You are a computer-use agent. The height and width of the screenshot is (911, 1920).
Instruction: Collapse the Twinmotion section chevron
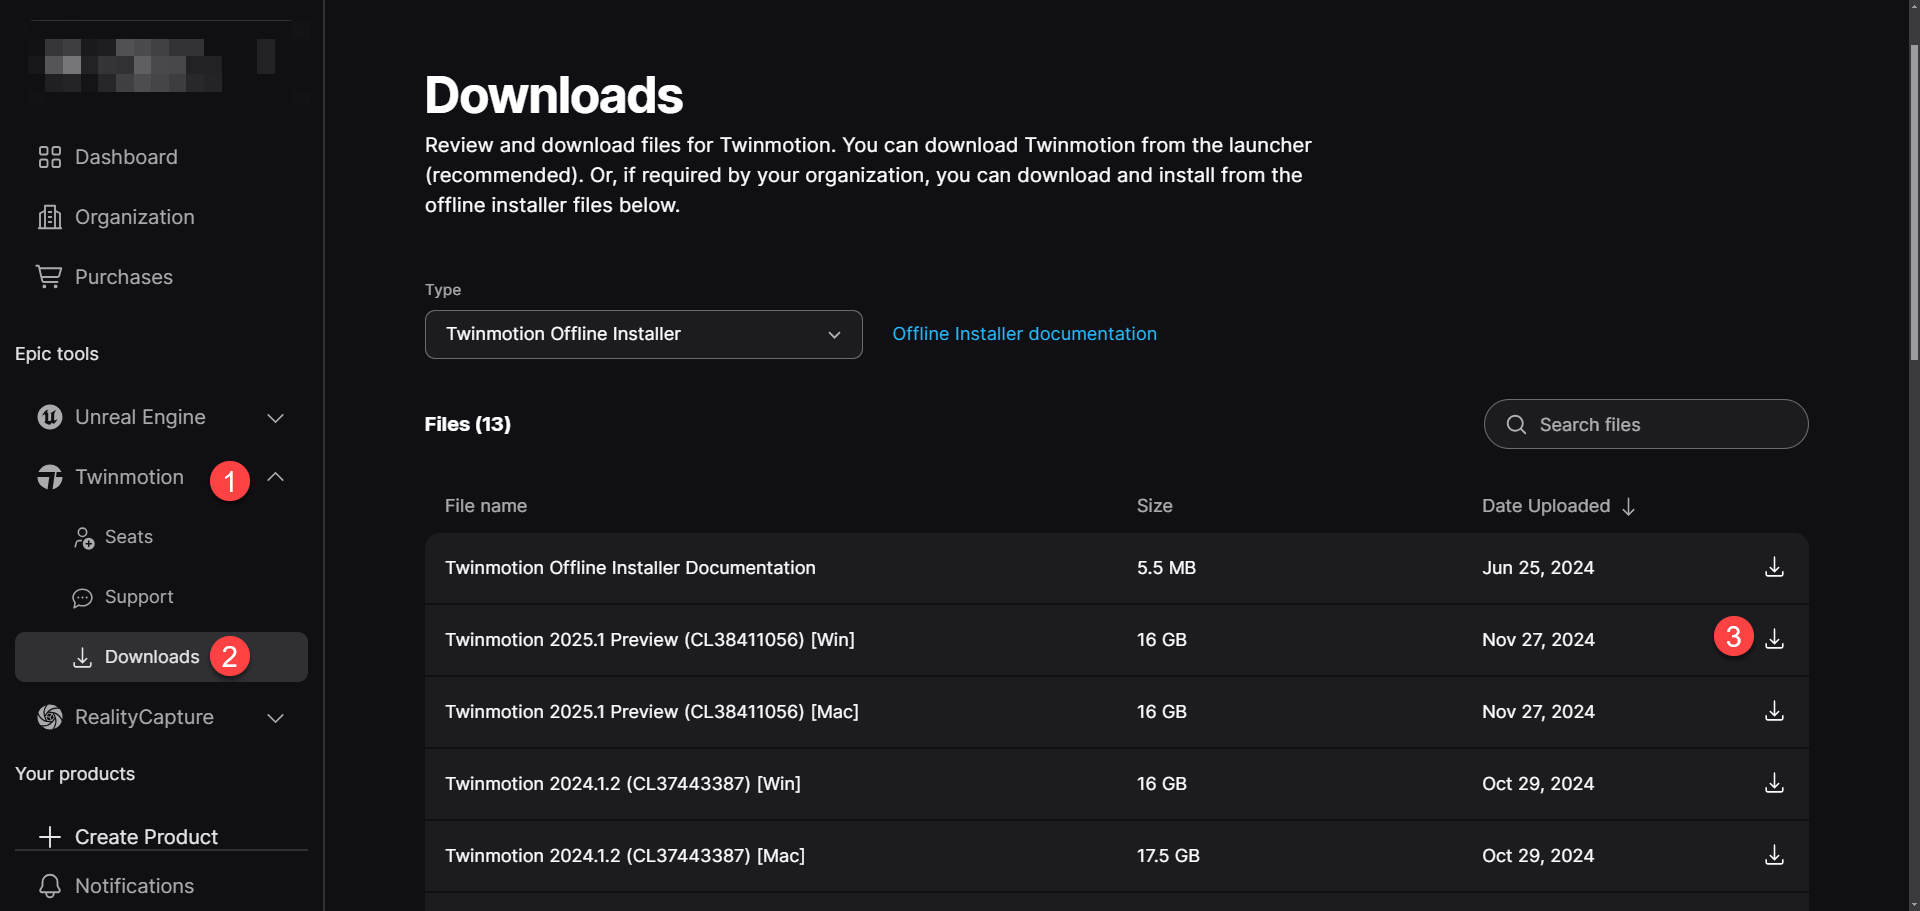(x=276, y=477)
